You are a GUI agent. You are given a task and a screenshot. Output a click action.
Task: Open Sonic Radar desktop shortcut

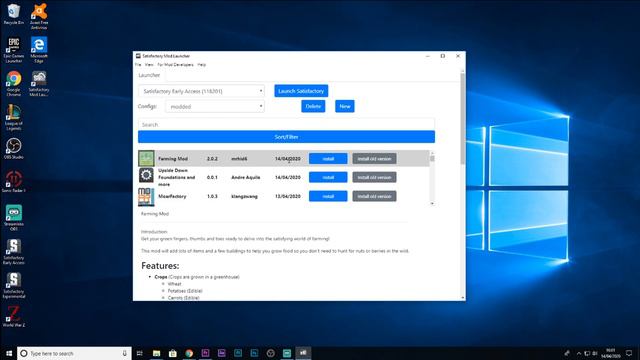(x=13, y=182)
